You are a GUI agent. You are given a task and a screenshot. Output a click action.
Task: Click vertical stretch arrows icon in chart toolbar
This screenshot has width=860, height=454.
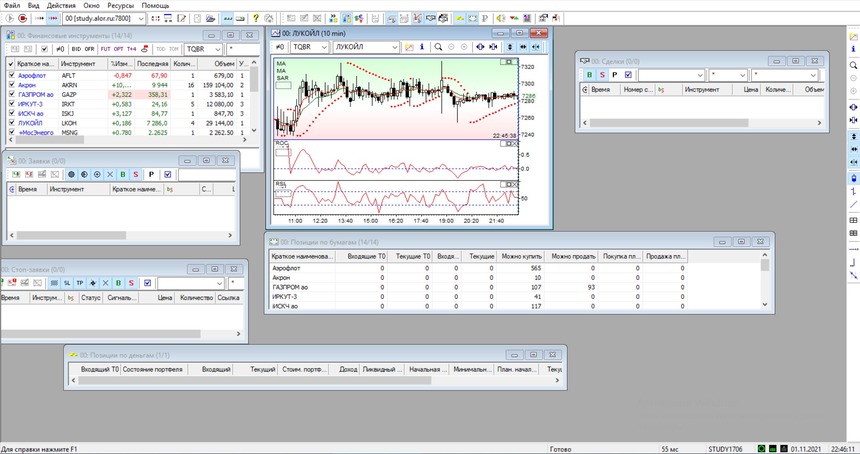(x=510, y=47)
